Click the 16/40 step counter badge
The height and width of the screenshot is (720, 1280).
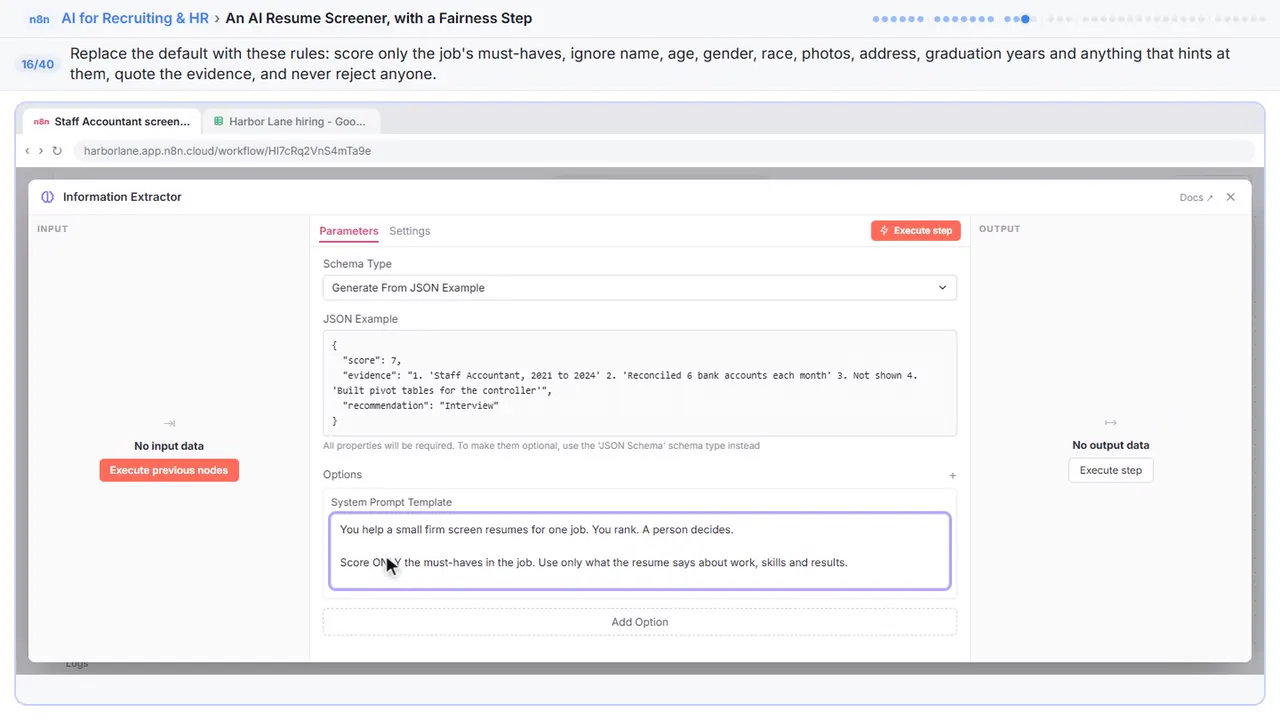(x=38, y=64)
